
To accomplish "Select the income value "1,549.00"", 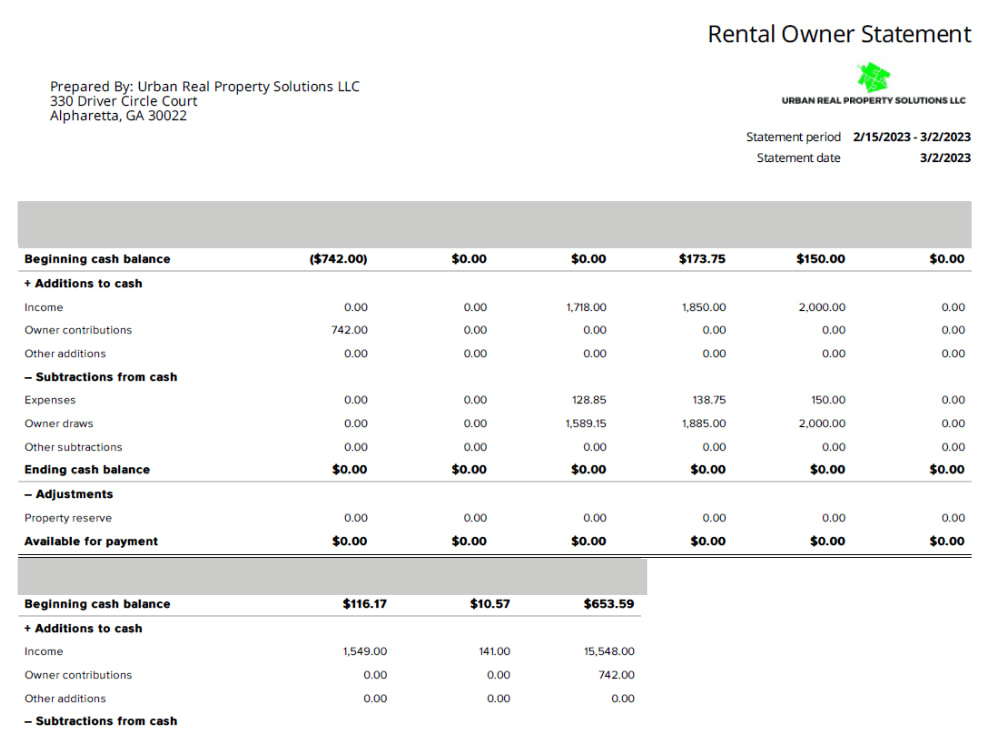I will click(365, 652).
